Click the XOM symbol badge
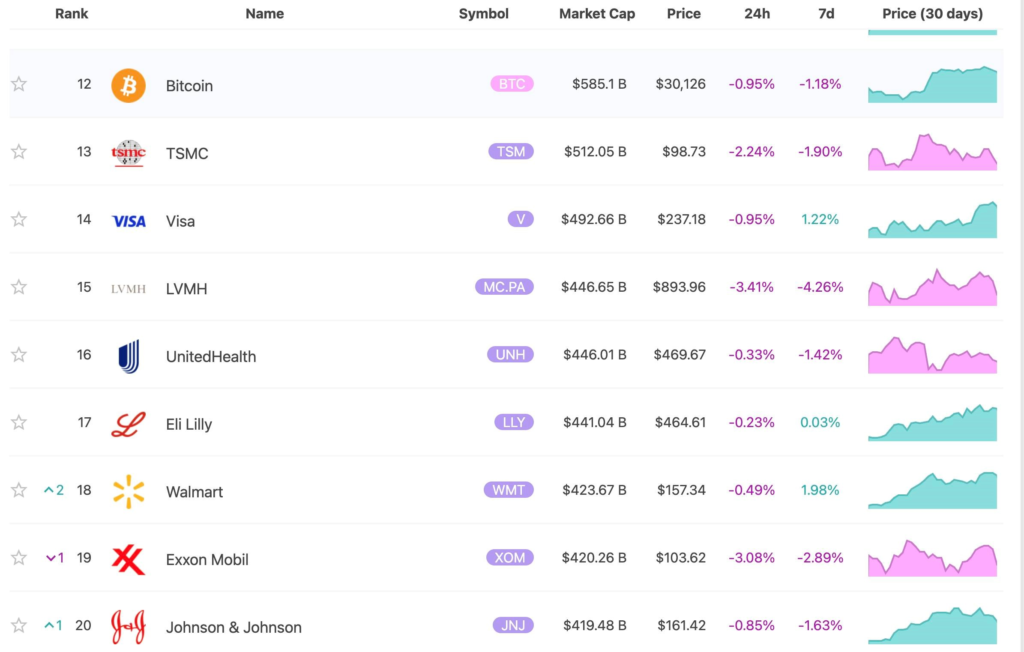 pyautogui.click(x=510, y=557)
